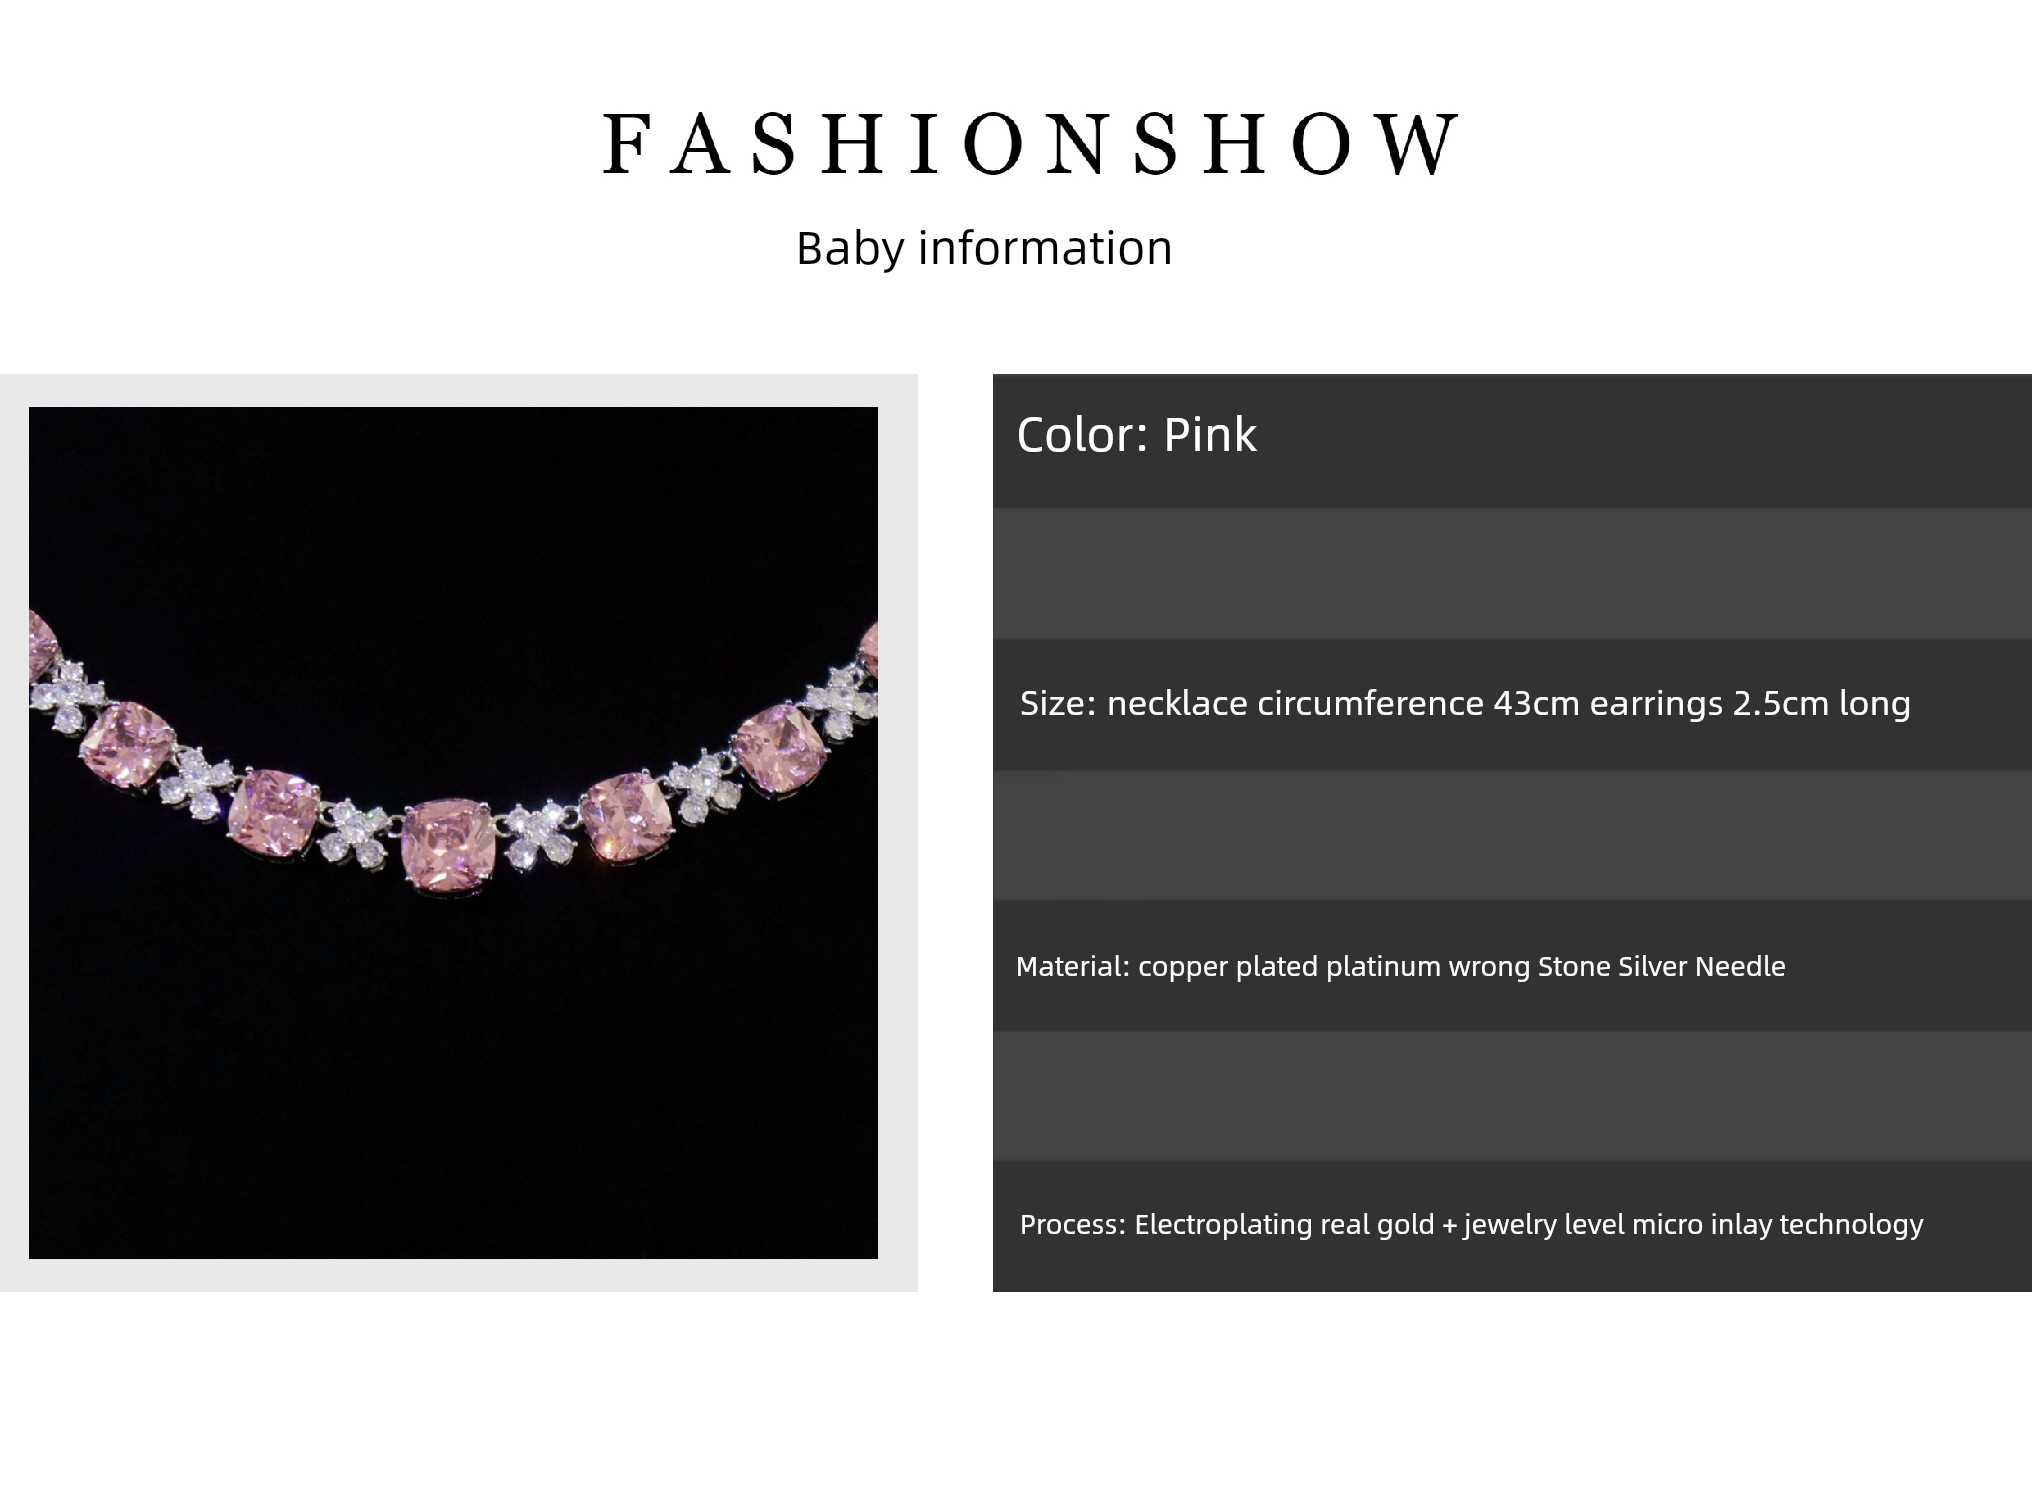The image size is (2032, 1508).
Task: Select the Baby information subtitle
Action: [x=984, y=248]
